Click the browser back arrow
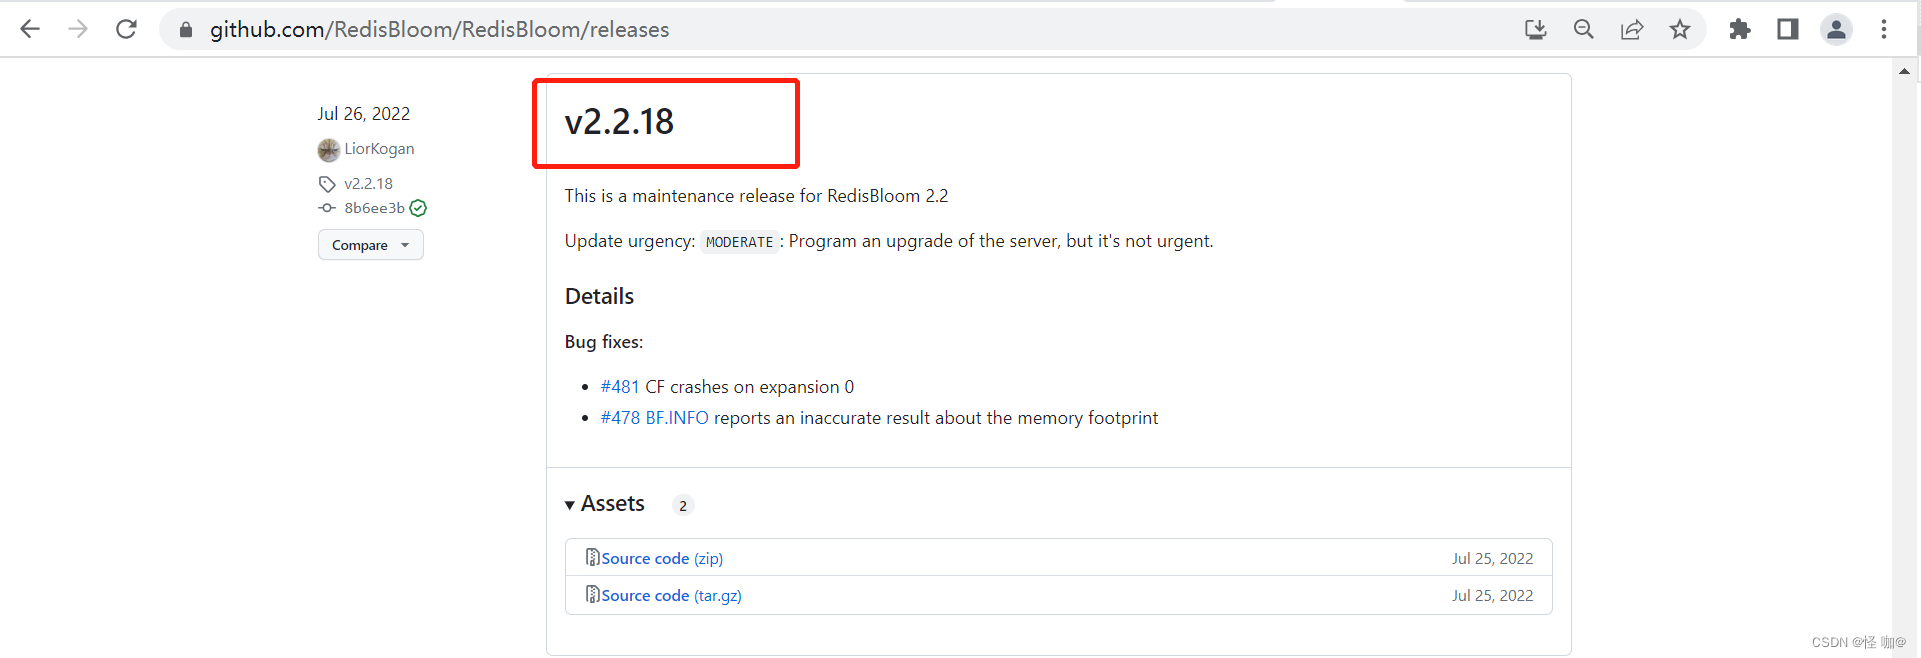Image resolution: width=1921 pixels, height=658 pixels. pyautogui.click(x=30, y=29)
